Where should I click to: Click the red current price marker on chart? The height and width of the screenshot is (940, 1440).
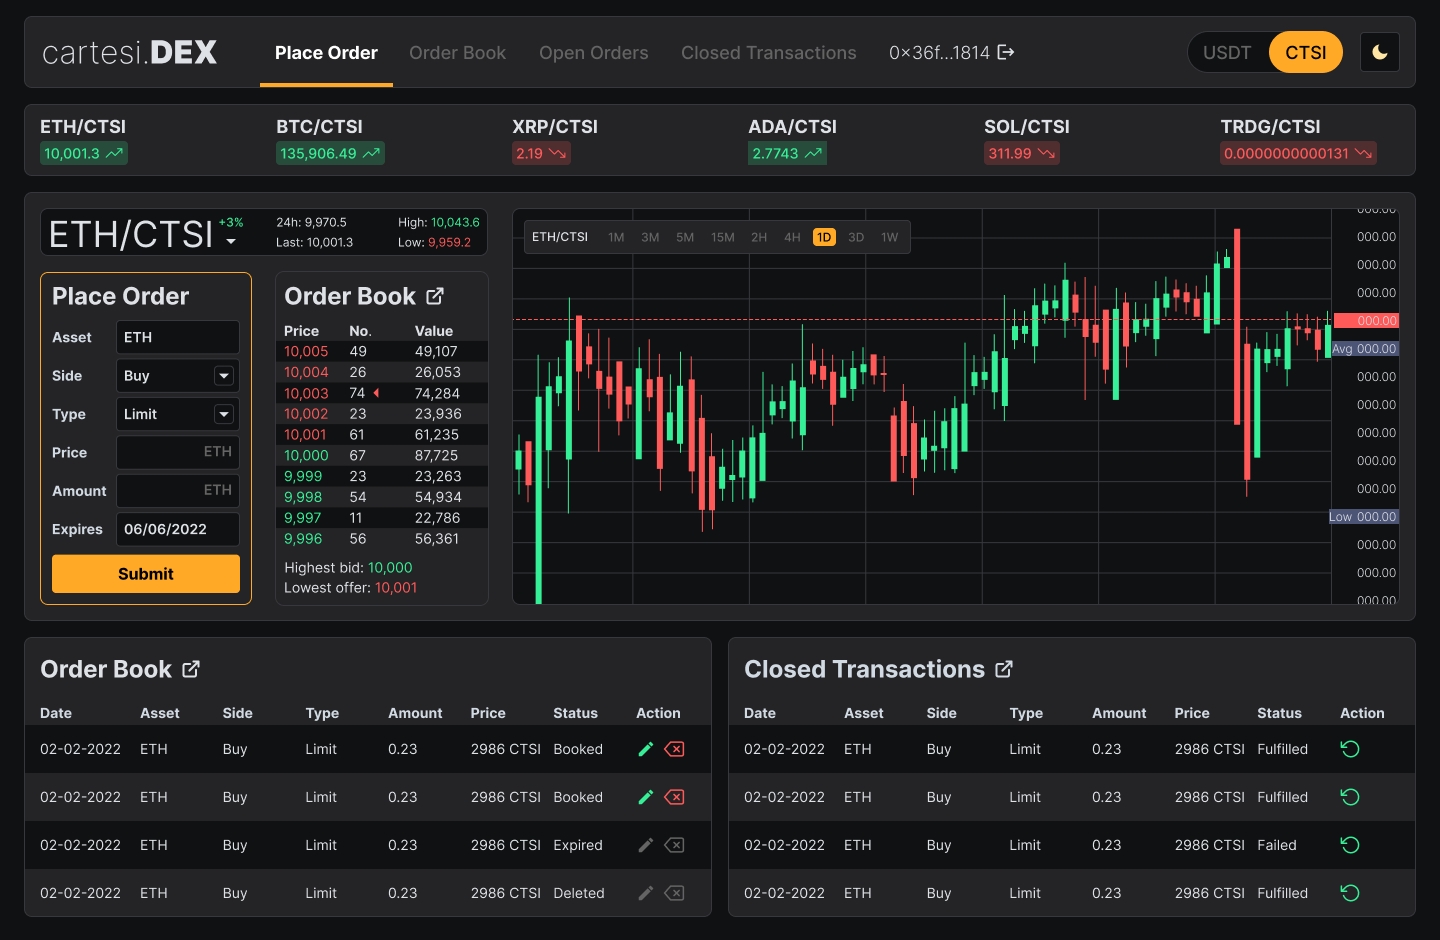pos(1377,321)
